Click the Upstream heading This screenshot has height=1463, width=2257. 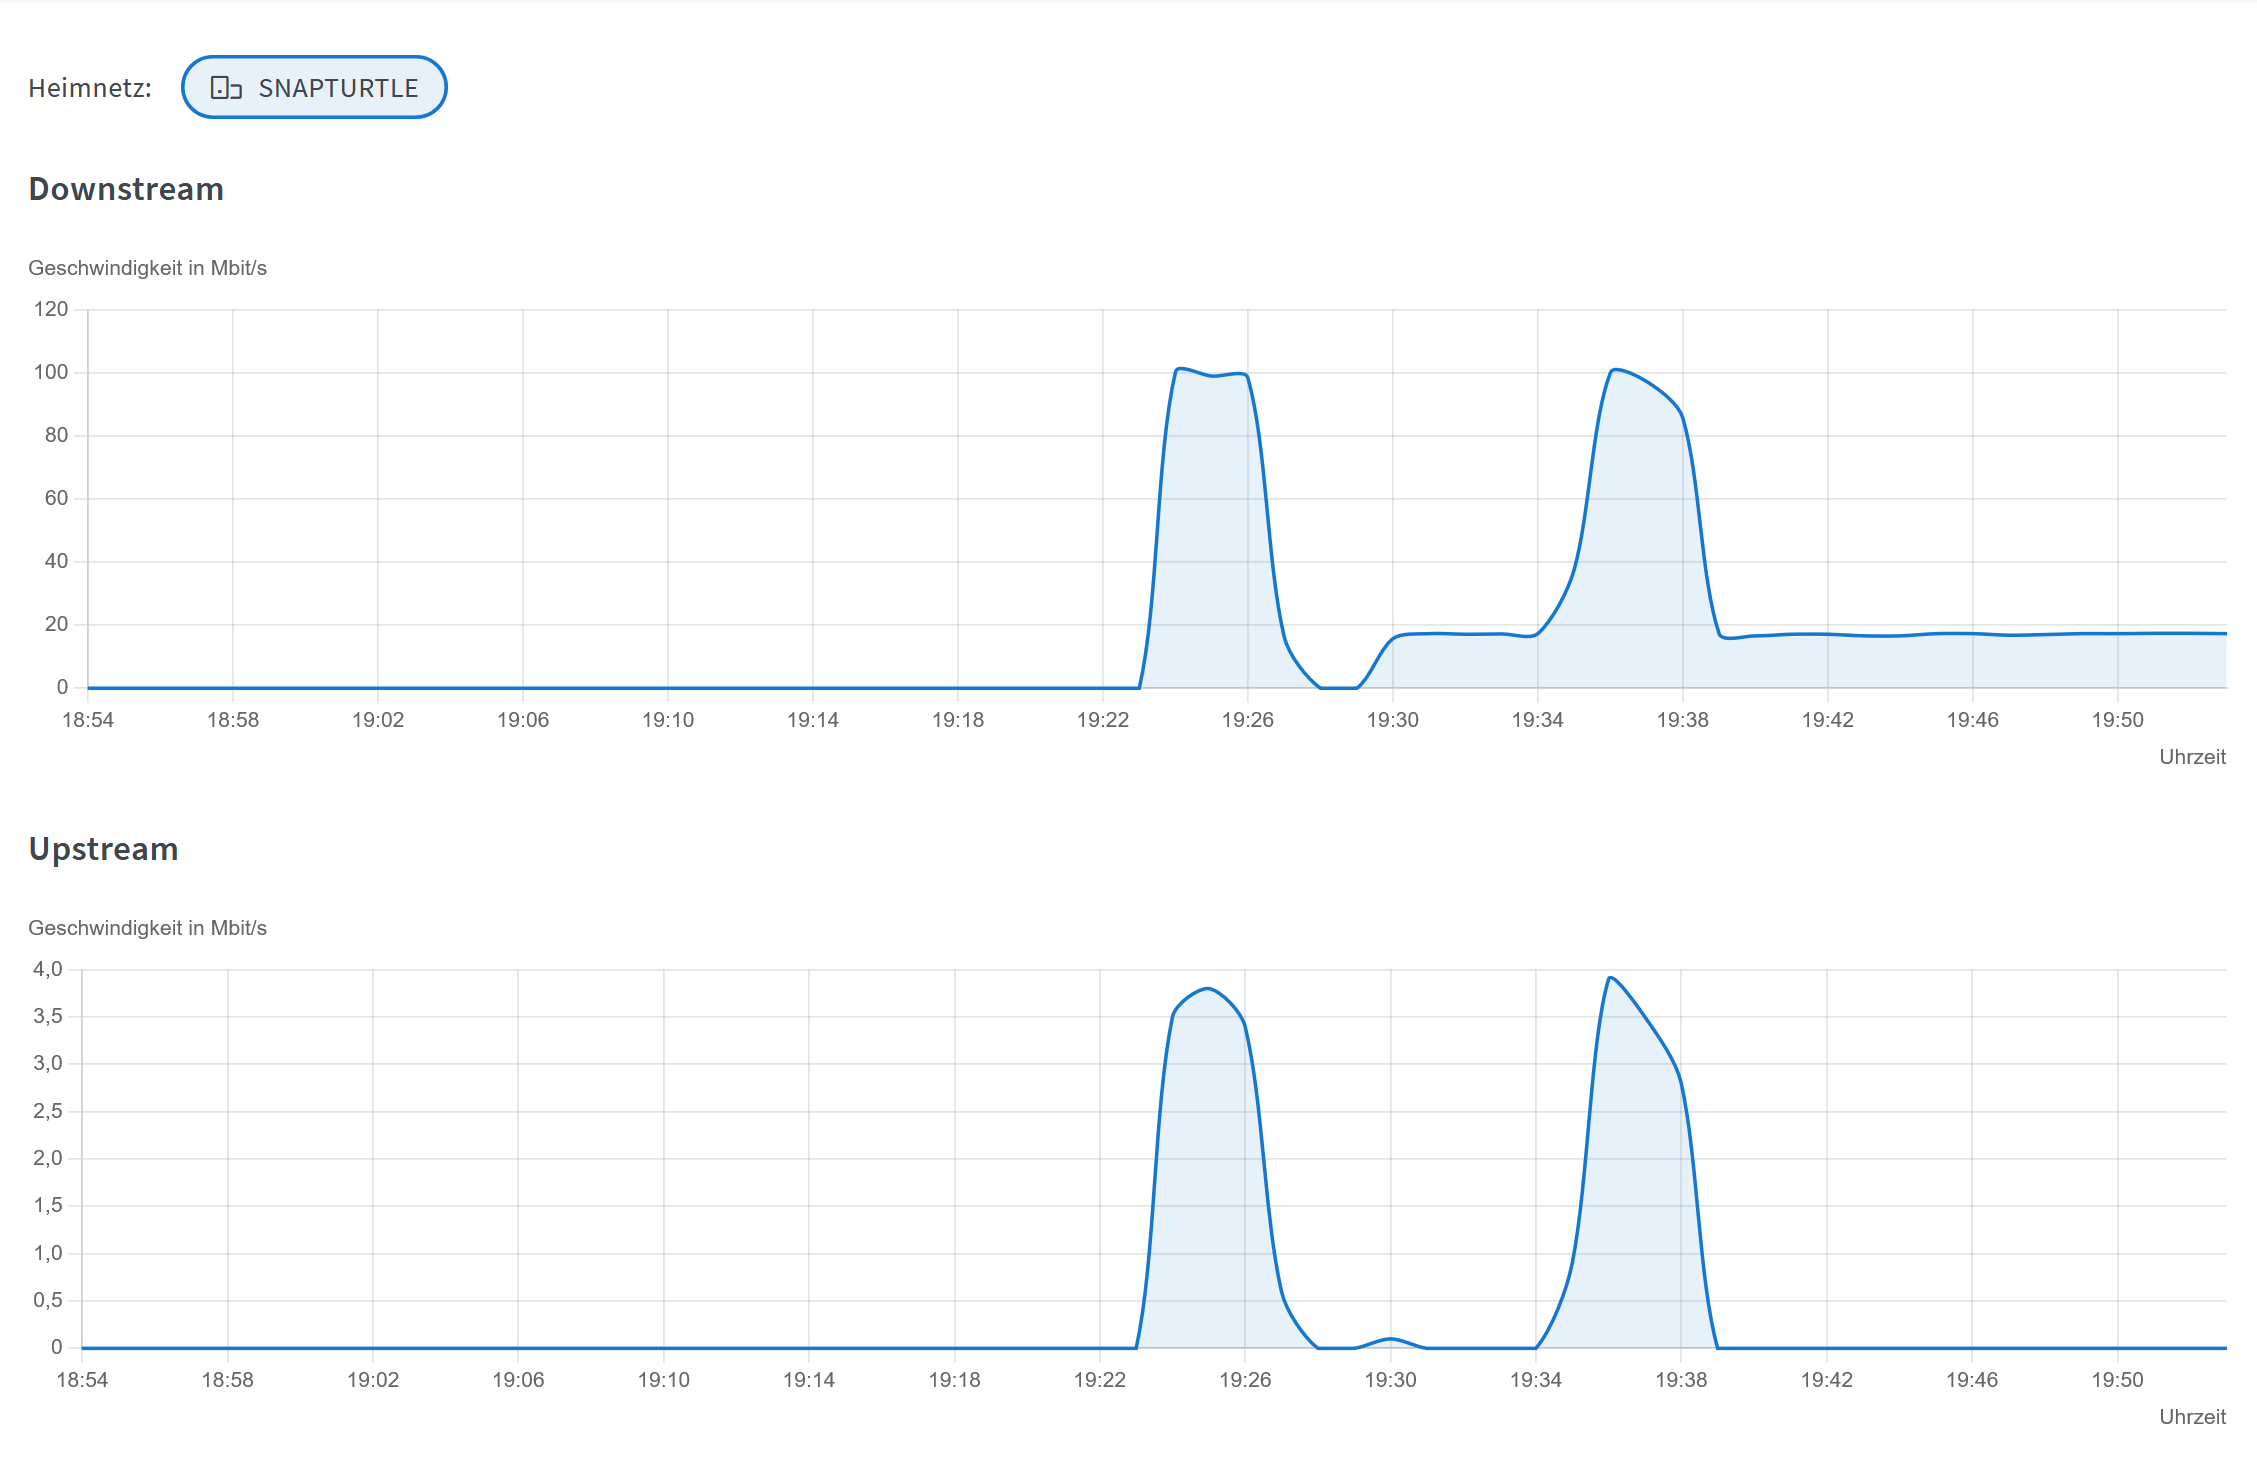point(103,849)
